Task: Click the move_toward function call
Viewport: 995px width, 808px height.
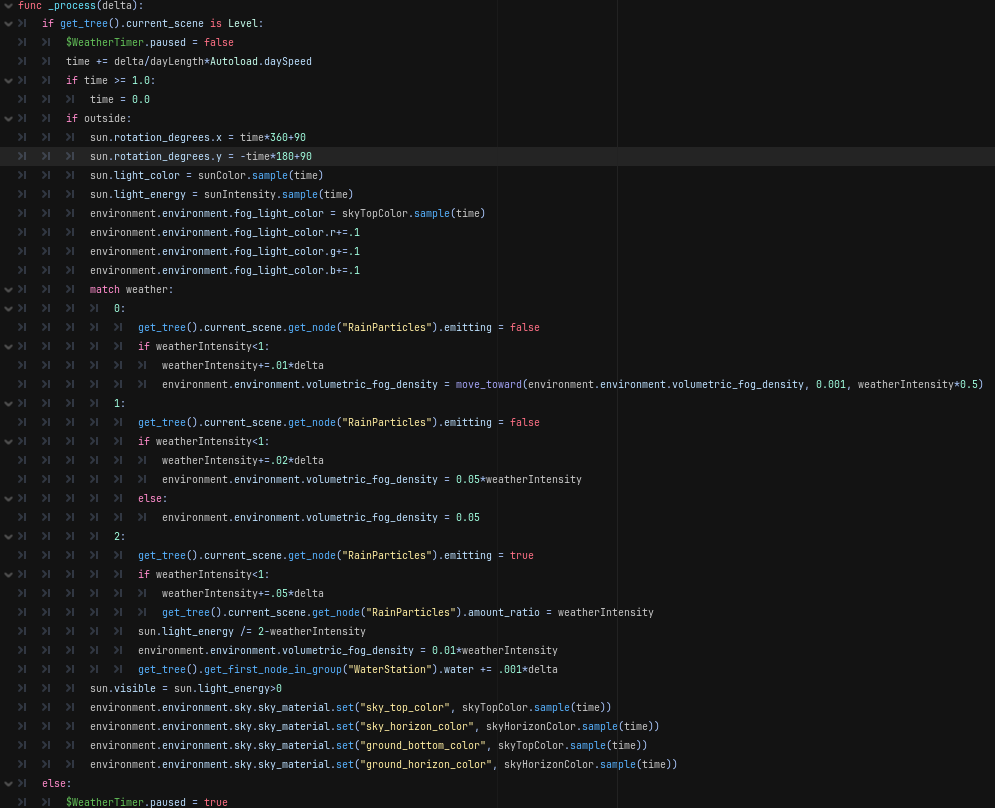Action: point(488,384)
